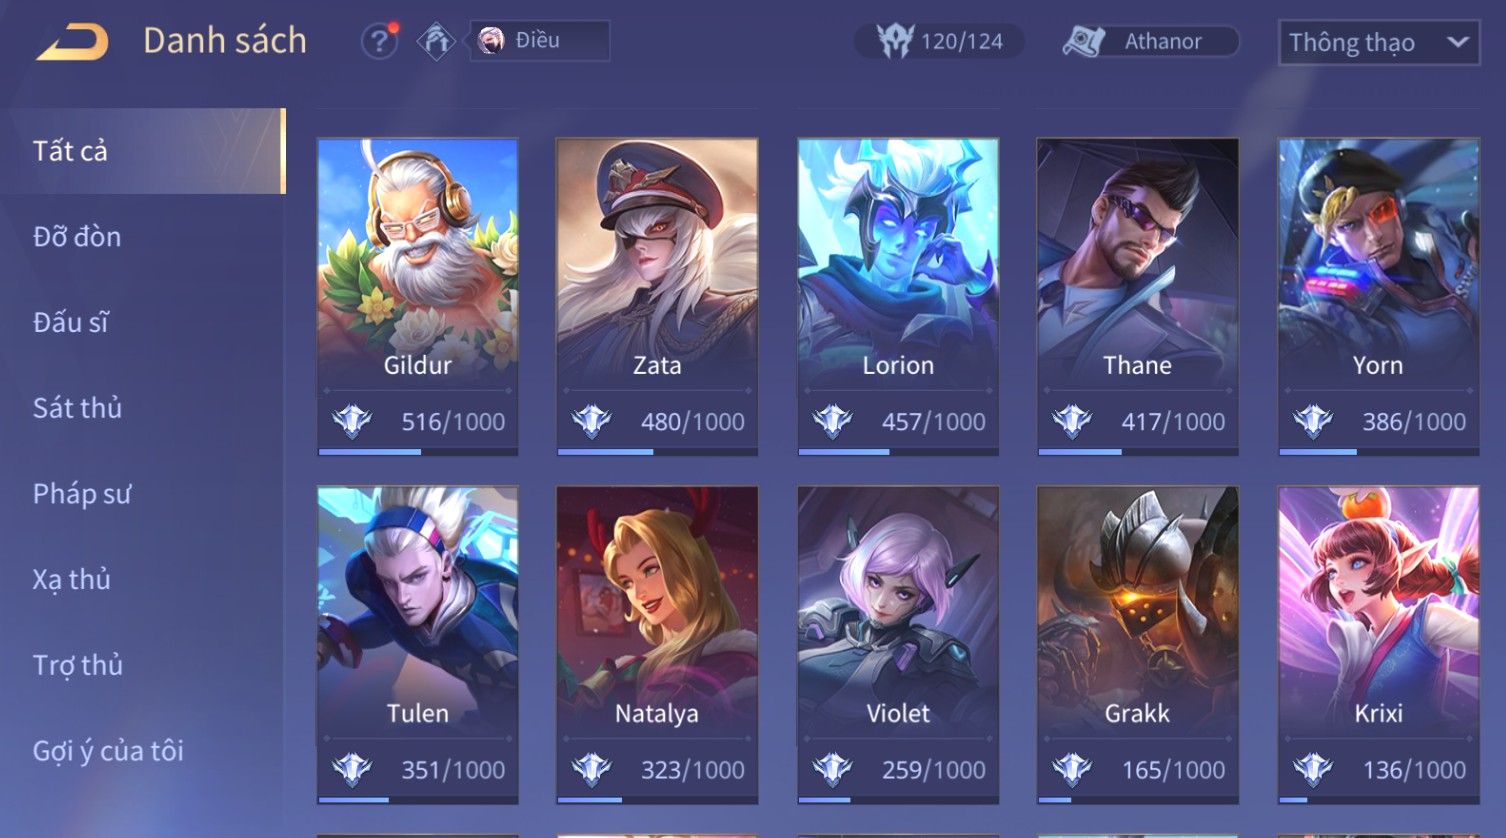Click Gildur's mastery badge icon
The image size is (1506, 838).
click(352, 421)
